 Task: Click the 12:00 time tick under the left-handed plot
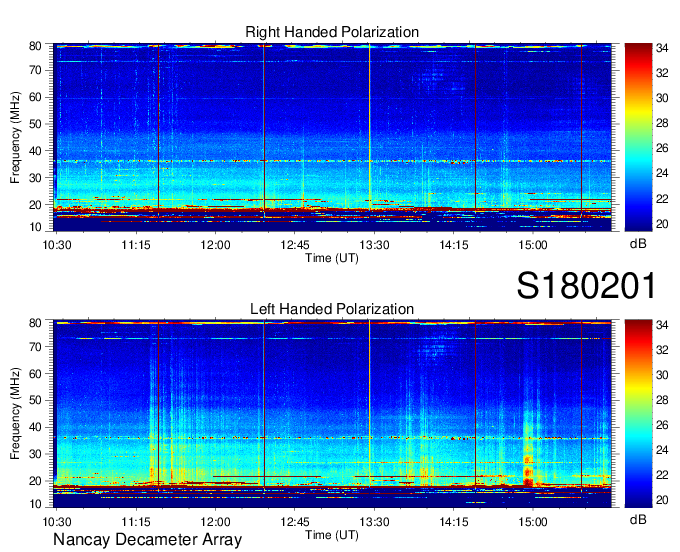(x=215, y=522)
